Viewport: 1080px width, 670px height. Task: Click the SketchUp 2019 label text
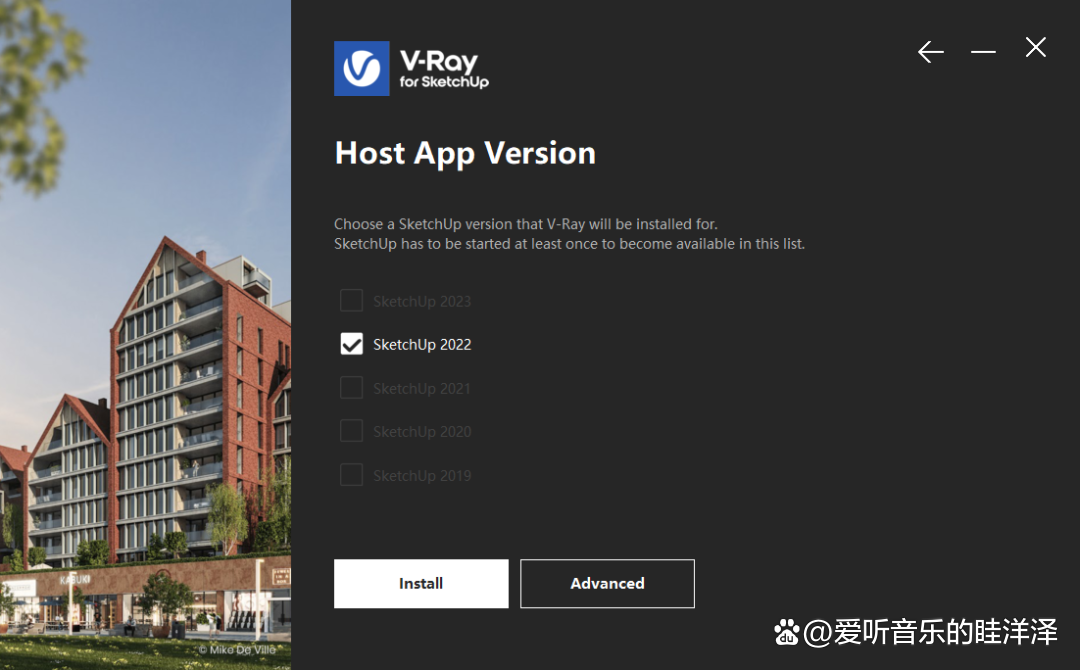(x=422, y=476)
